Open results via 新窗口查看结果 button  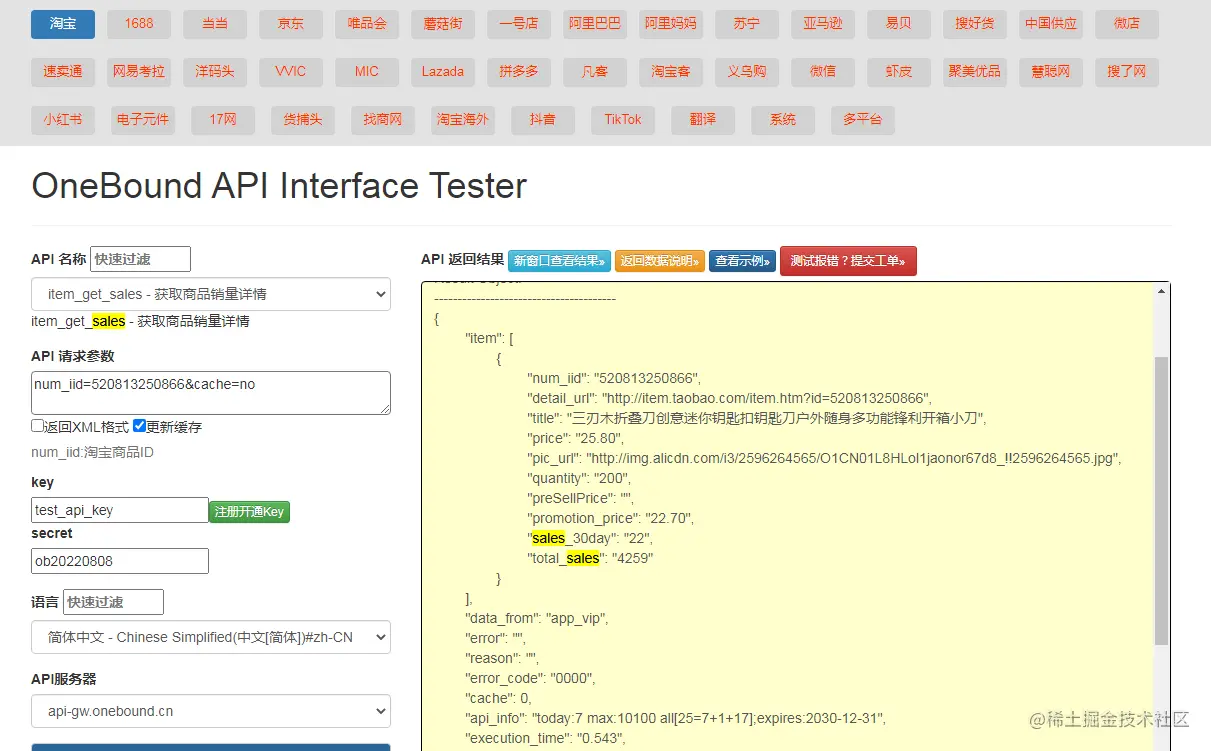coord(559,261)
